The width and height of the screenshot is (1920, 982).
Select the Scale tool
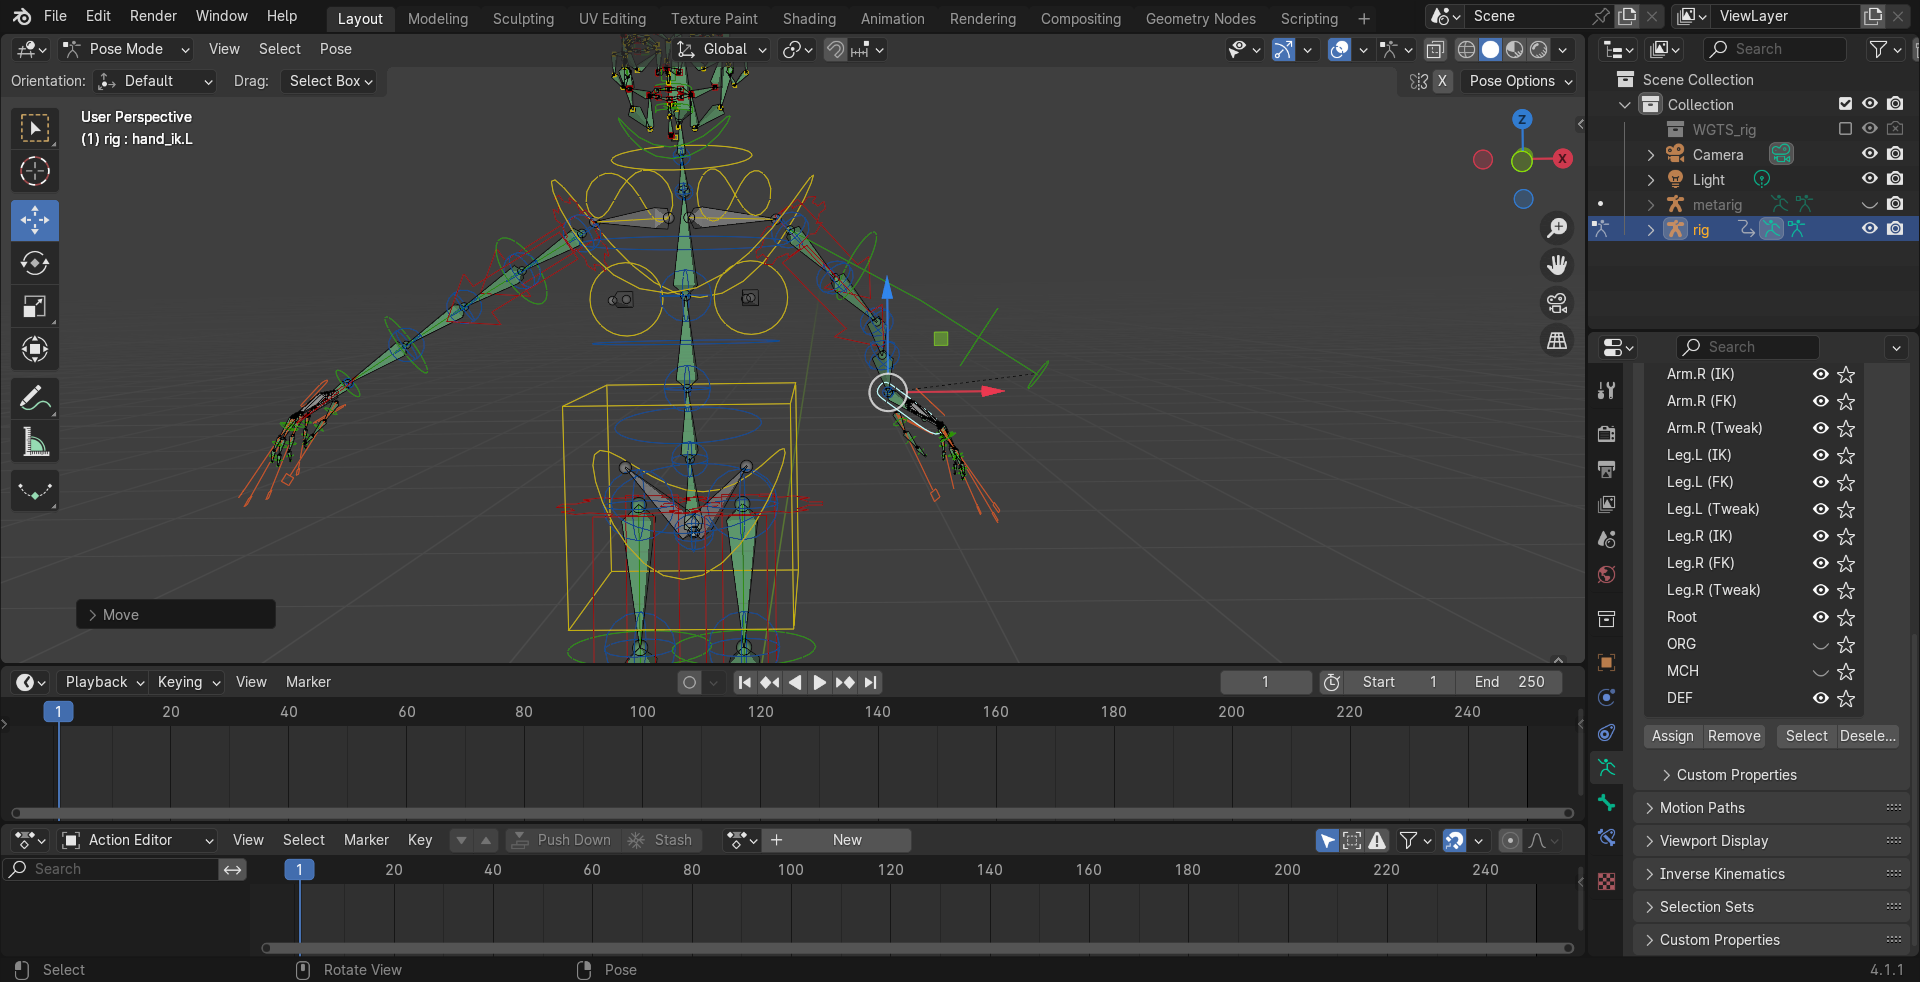point(35,306)
